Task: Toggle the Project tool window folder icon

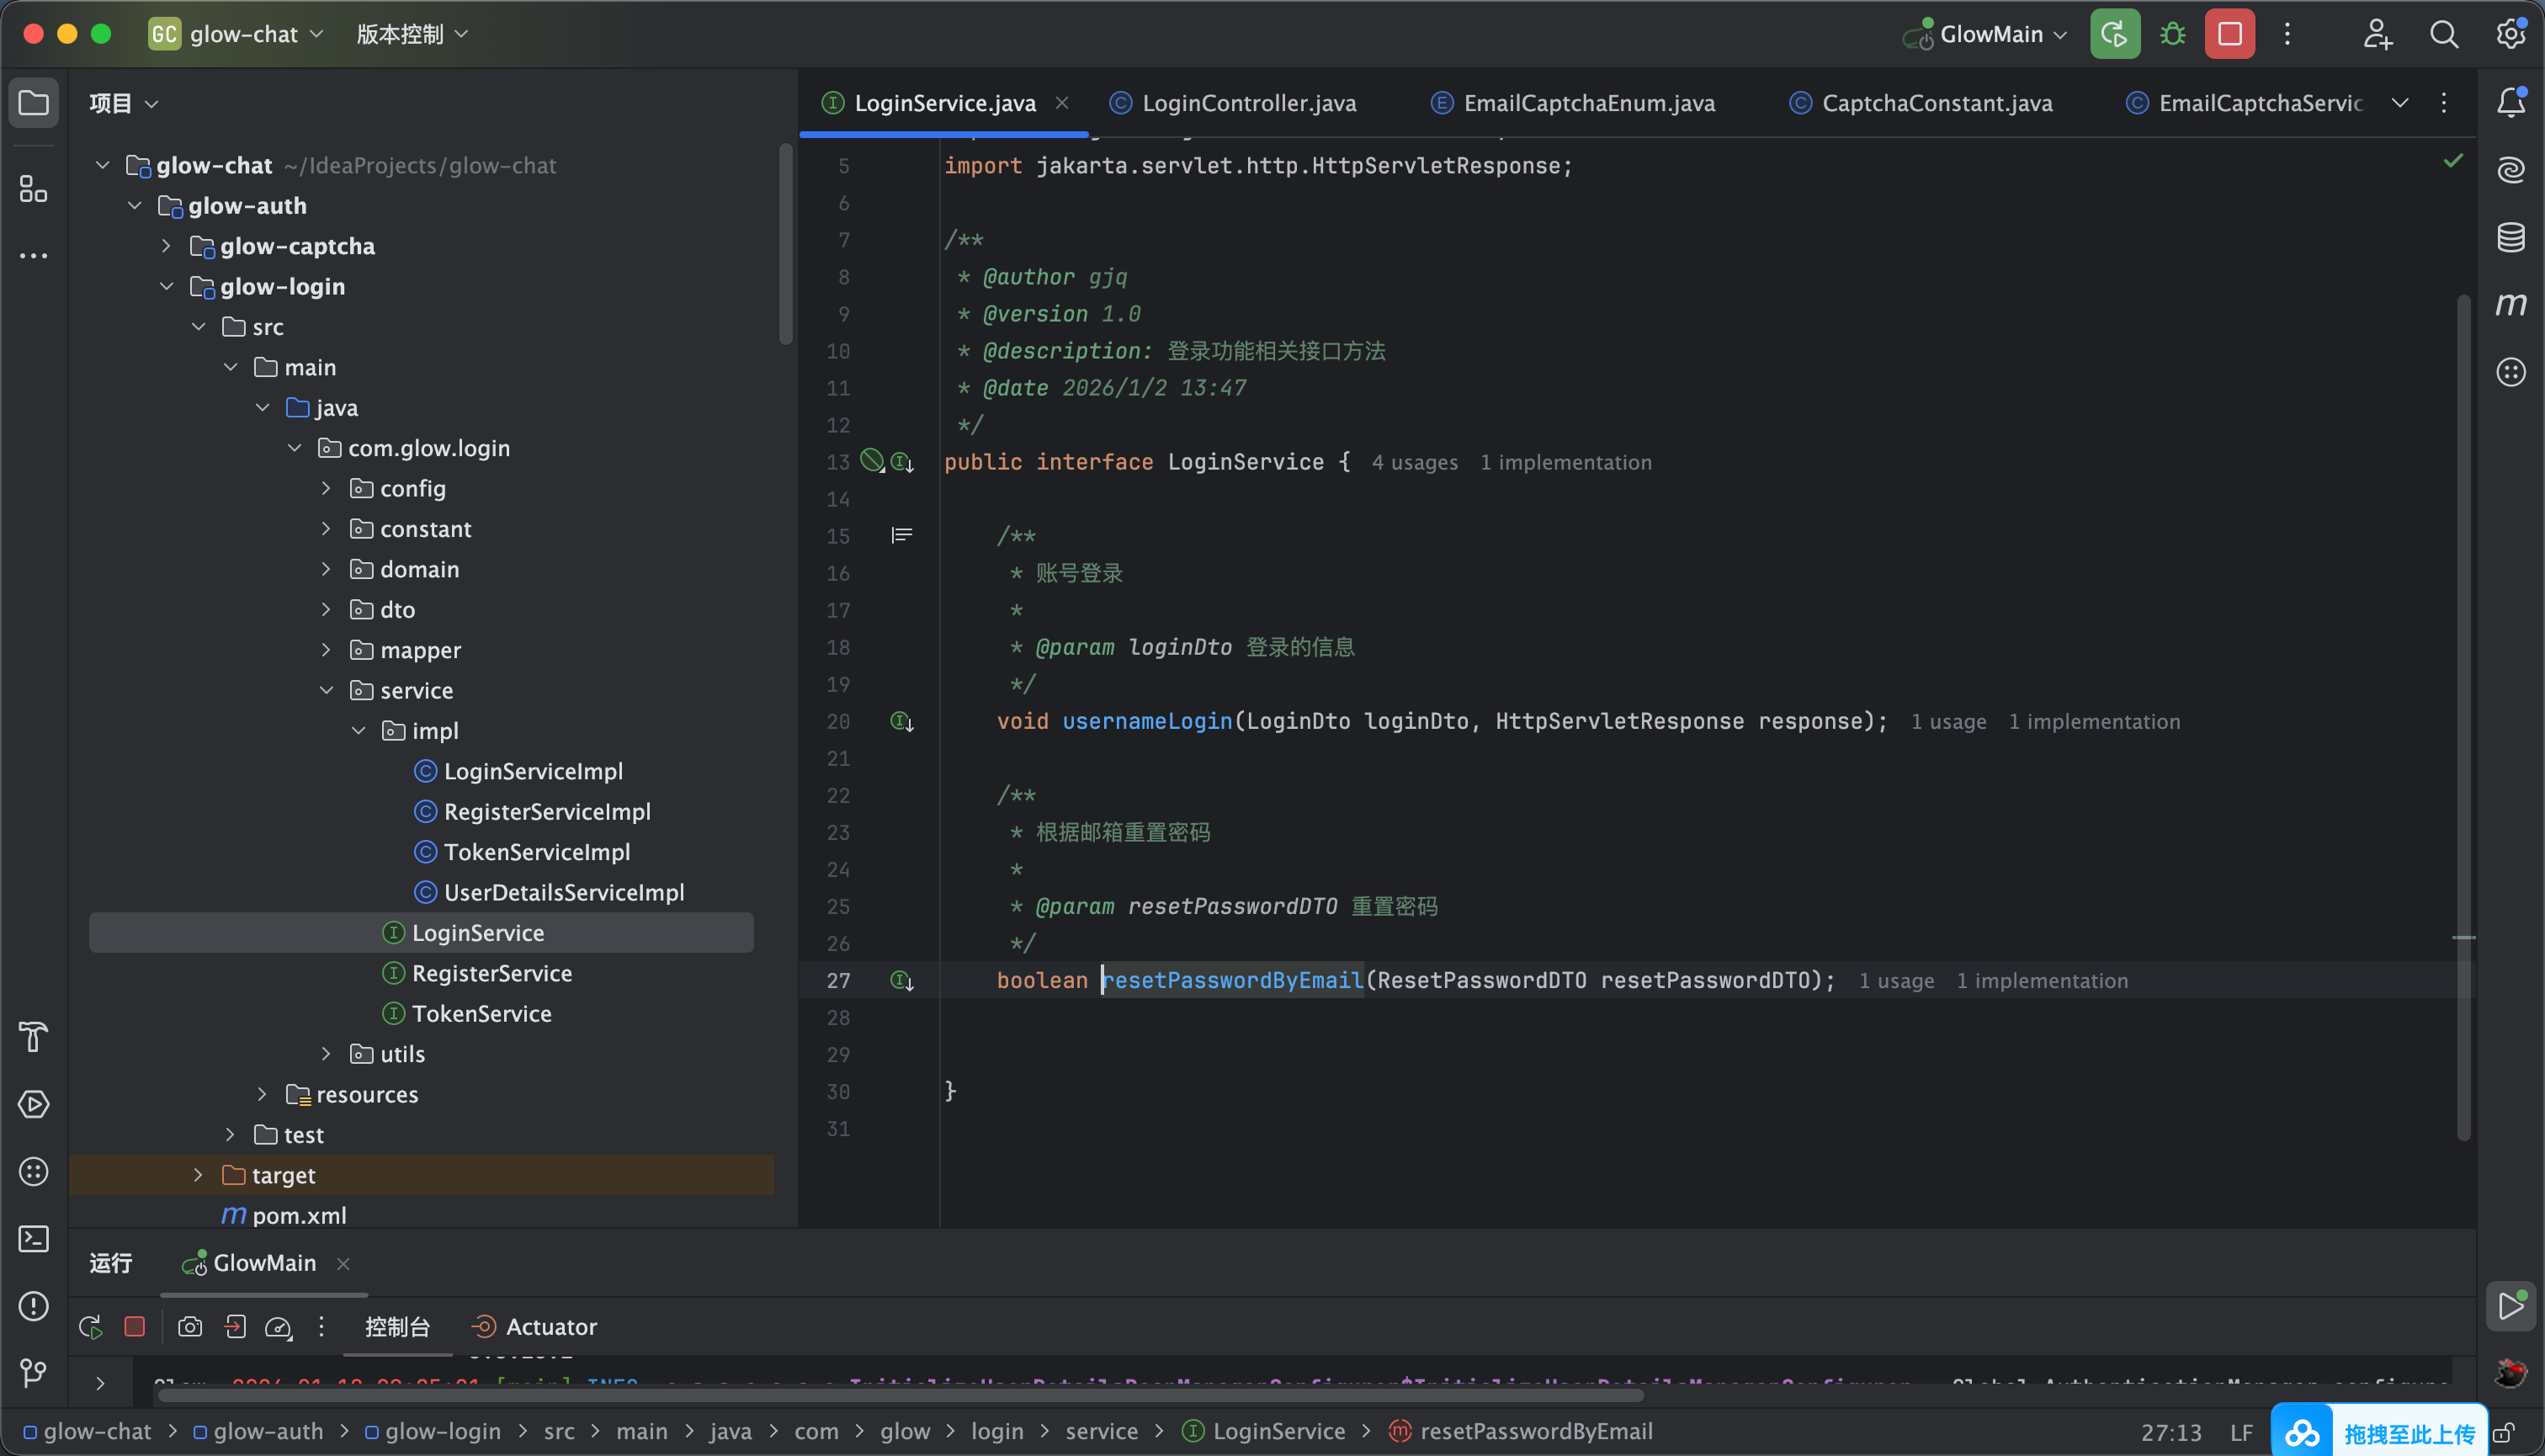Action: click(x=34, y=102)
